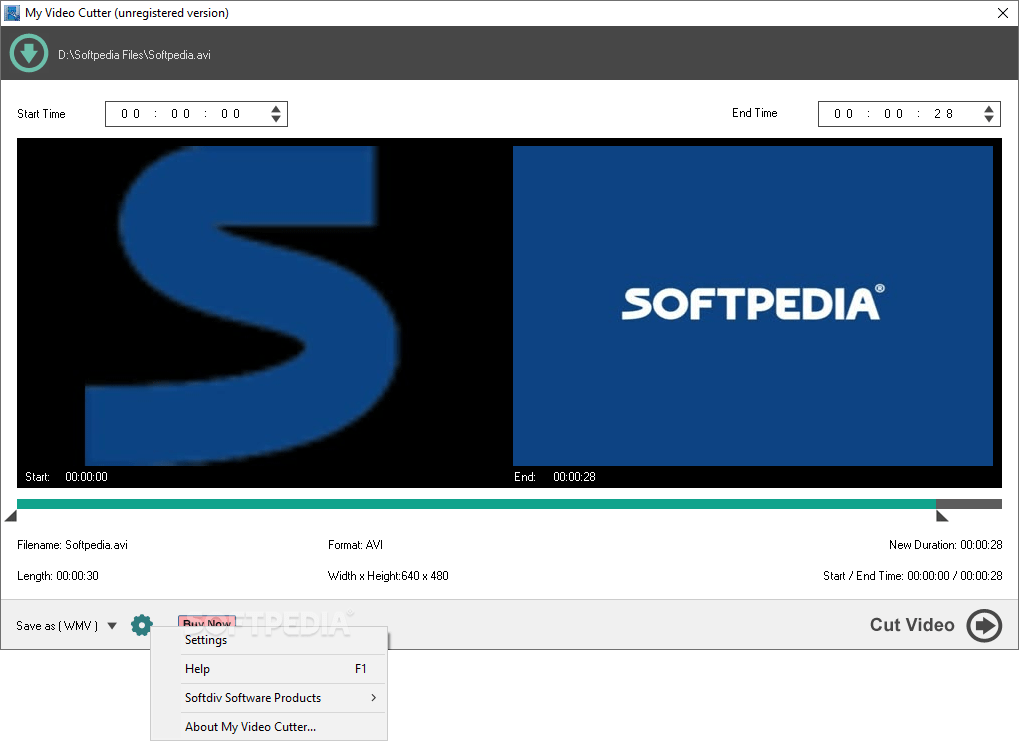Click the teal gear settings icon

click(x=141, y=624)
